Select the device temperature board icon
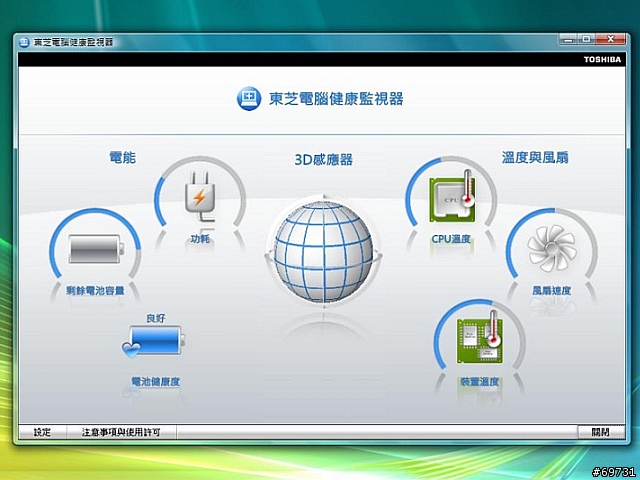 click(480, 338)
